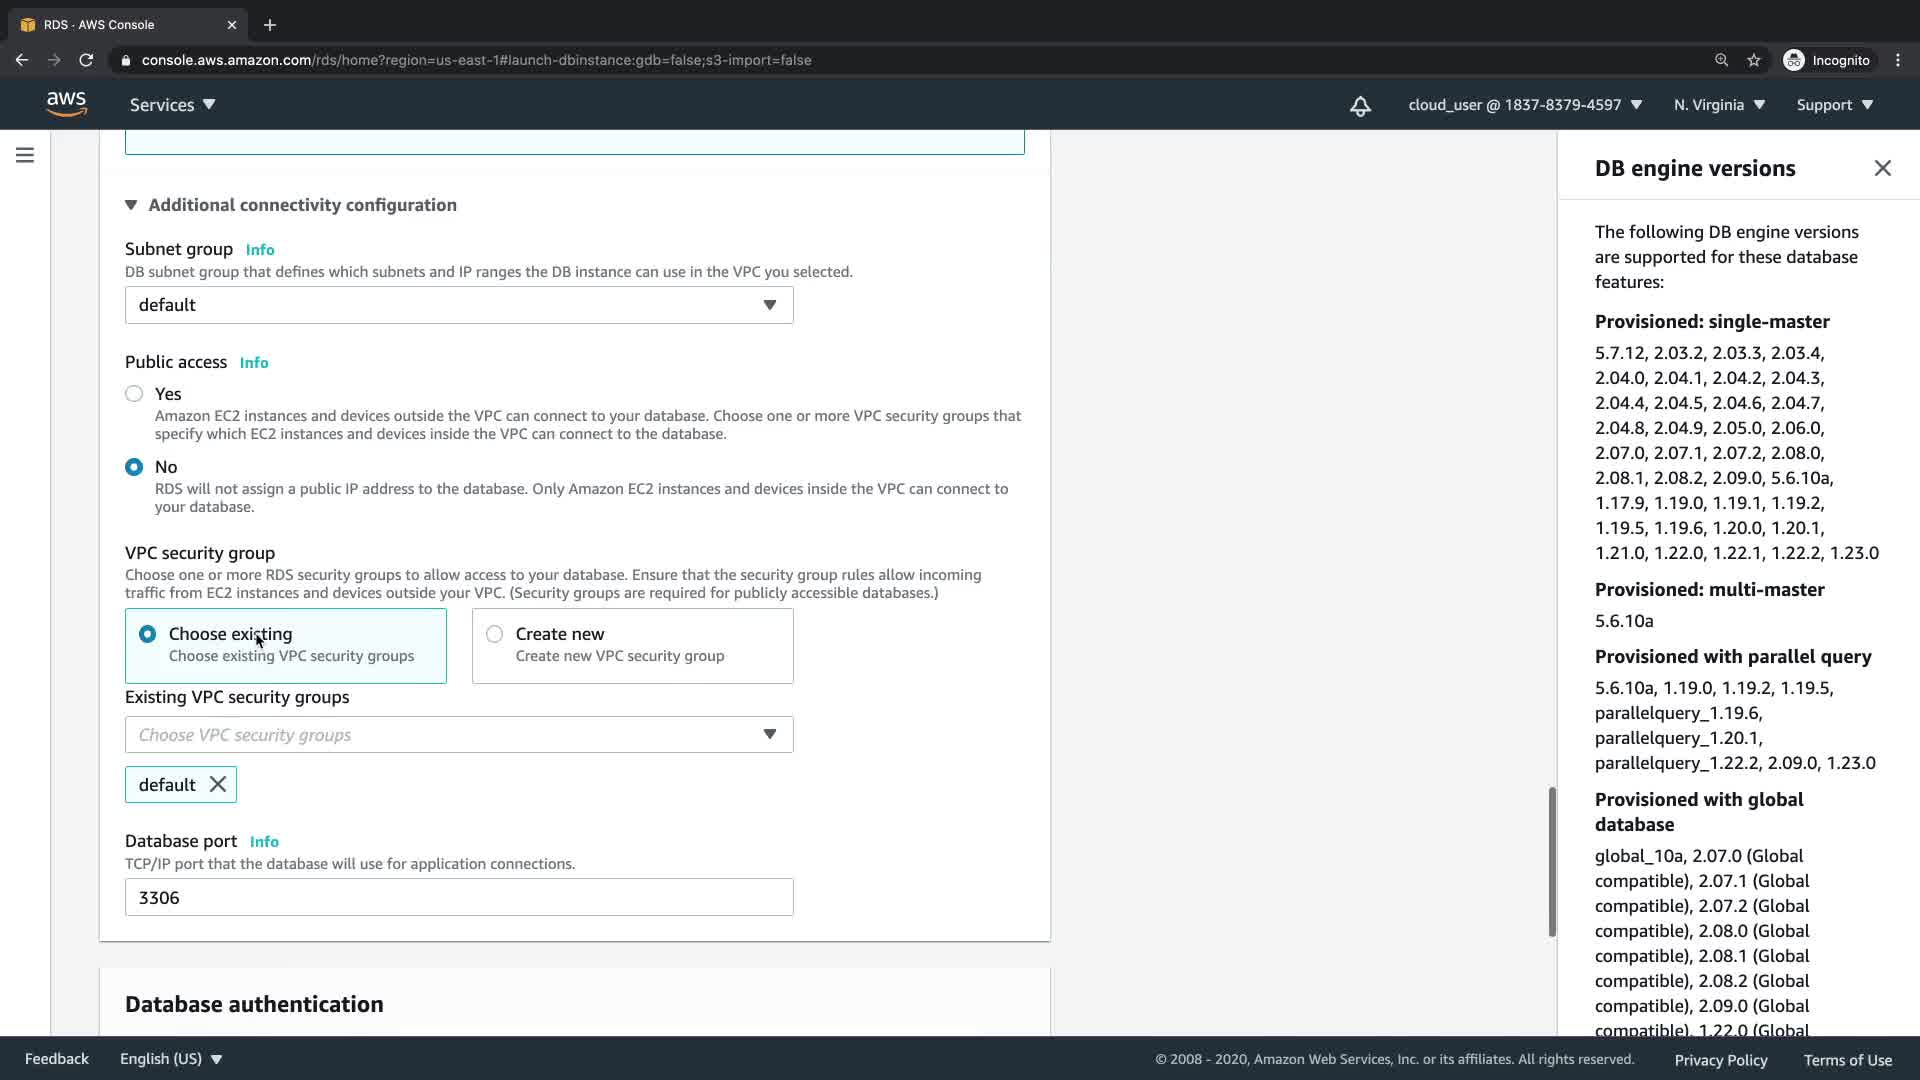Image resolution: width=1920 pixels, height=1080 pixels.
Task: Choose Create new VPC security group
Action: pyautogui.click(x=494, y=634)
